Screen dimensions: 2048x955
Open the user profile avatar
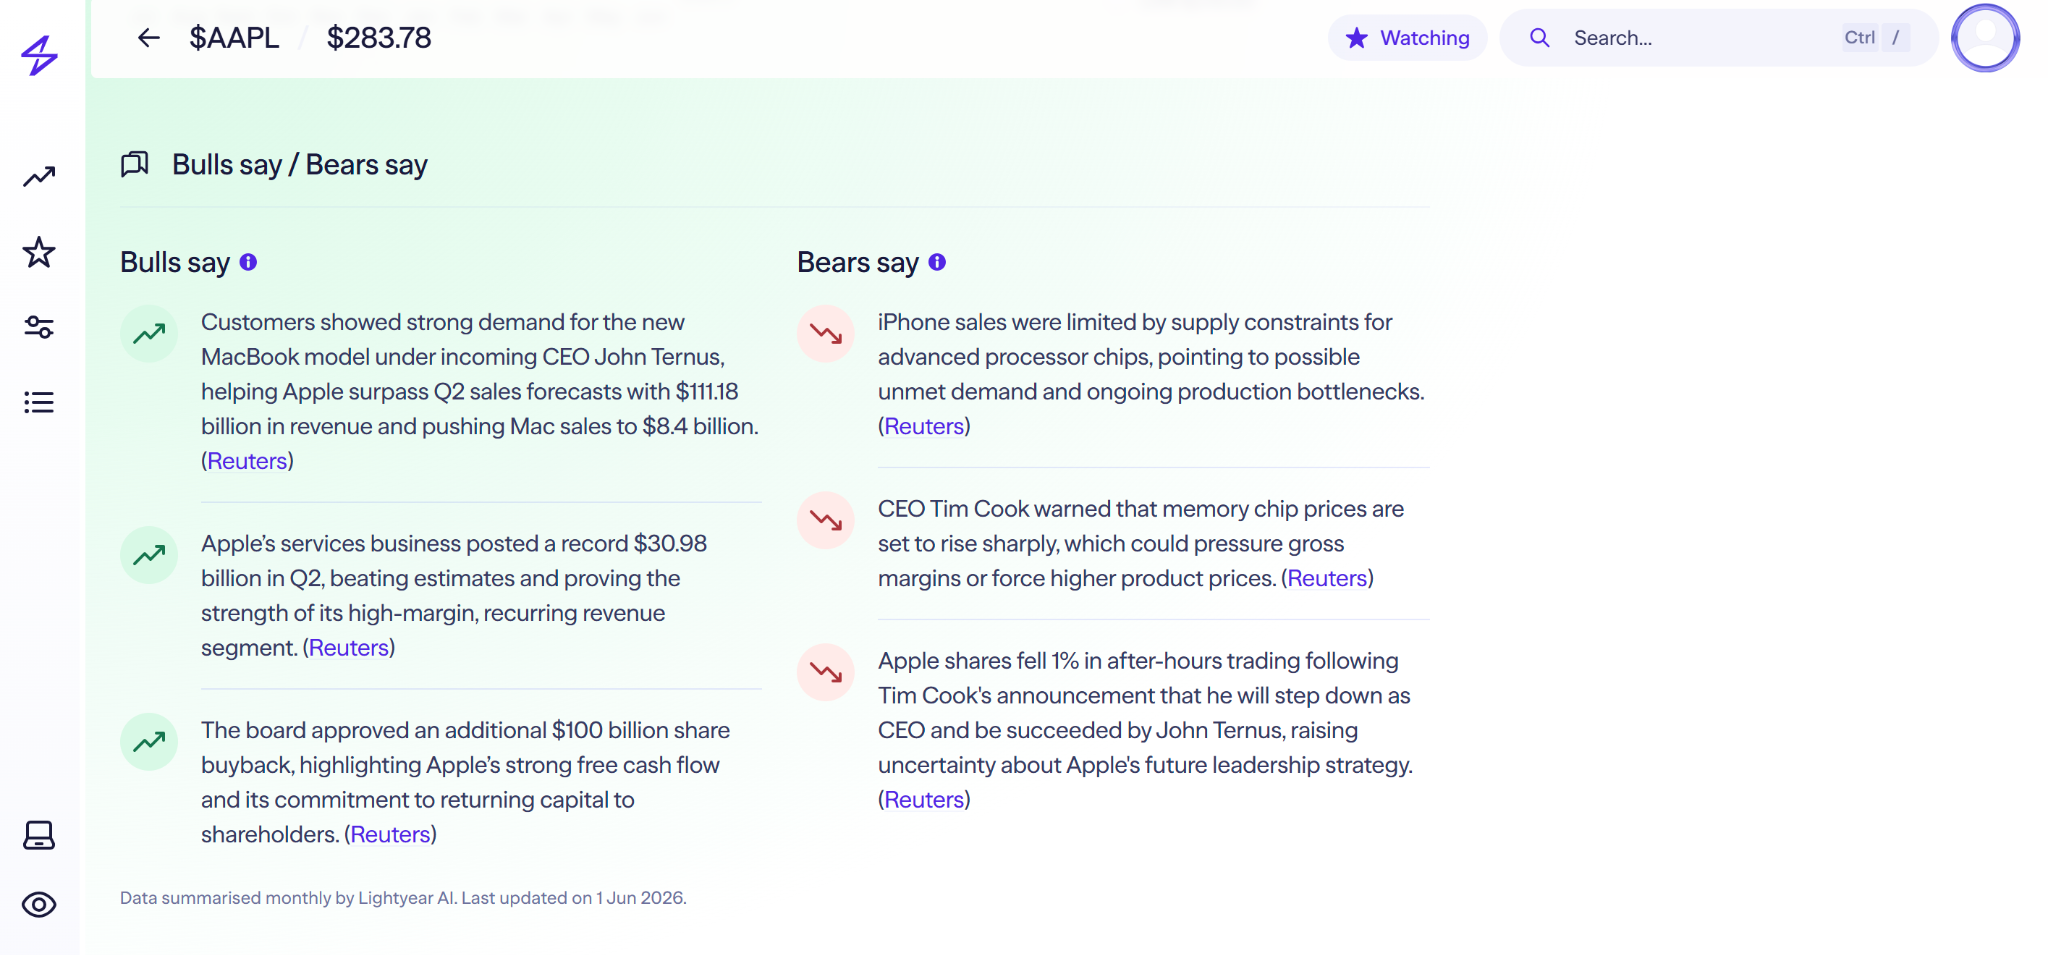pos(1986,38)
